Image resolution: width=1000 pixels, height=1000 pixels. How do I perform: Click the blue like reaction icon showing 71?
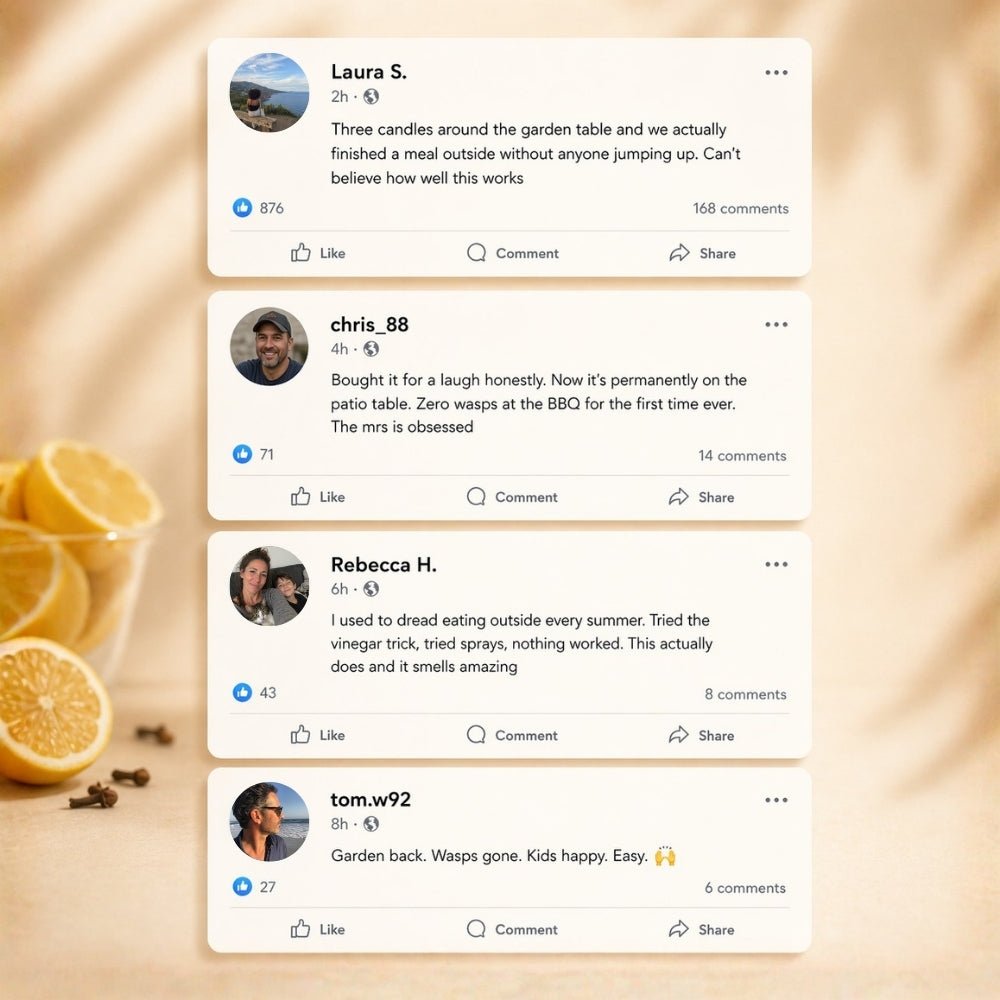pyautogui.click(x=242, y=454)
